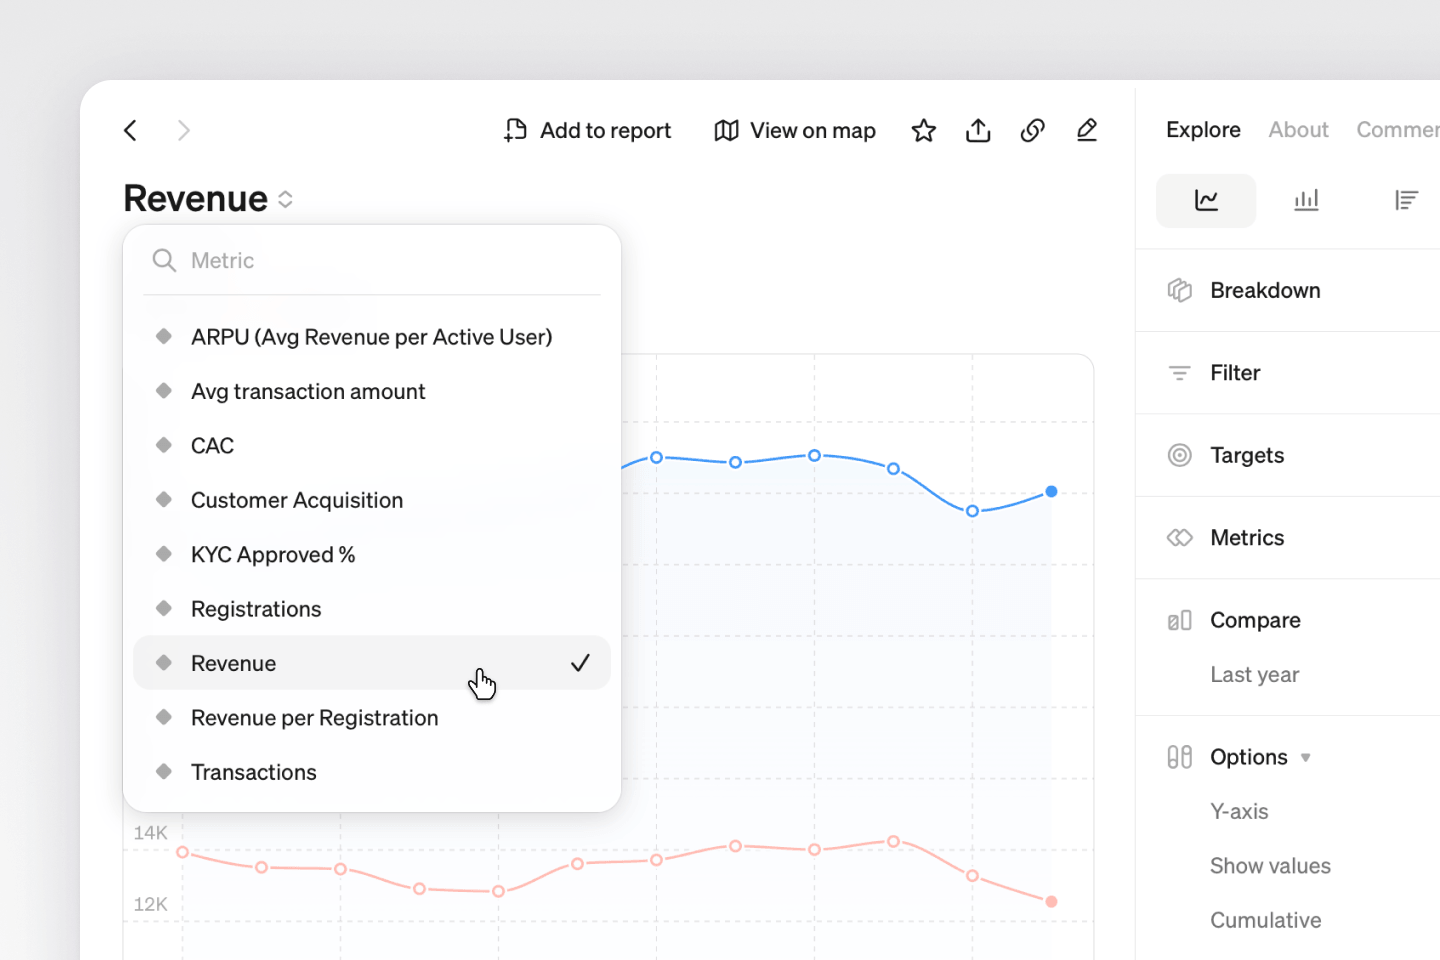Select Customer Acquisition from the list
The width and height of the screenshot is (1440, 960).
click(372, 500)
